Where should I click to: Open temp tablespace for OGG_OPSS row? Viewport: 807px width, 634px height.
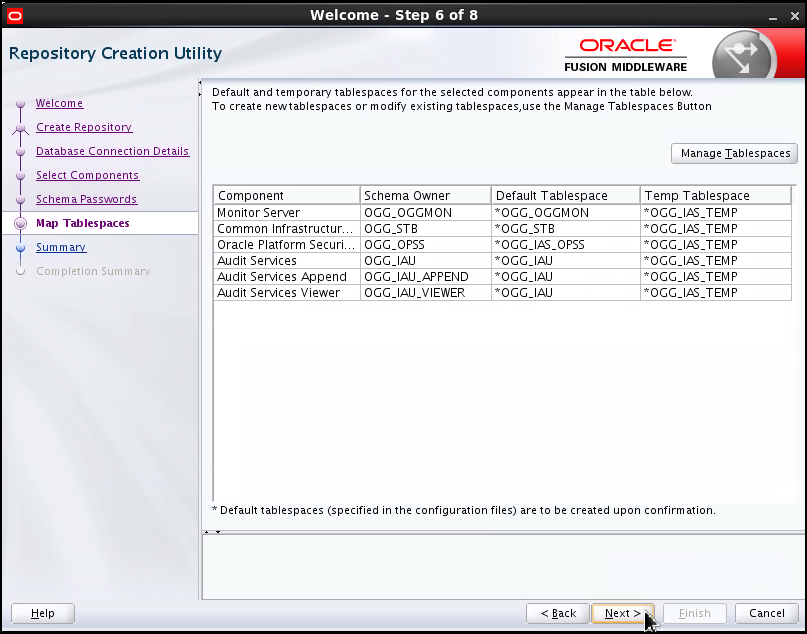pyautogui.click(x=715, y=244)
